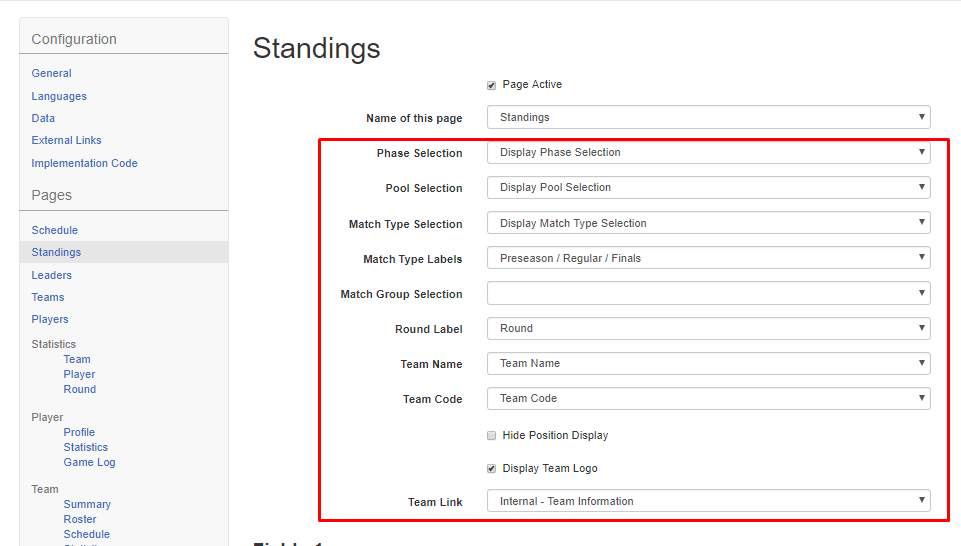Open the Languages configuration link

59,96
